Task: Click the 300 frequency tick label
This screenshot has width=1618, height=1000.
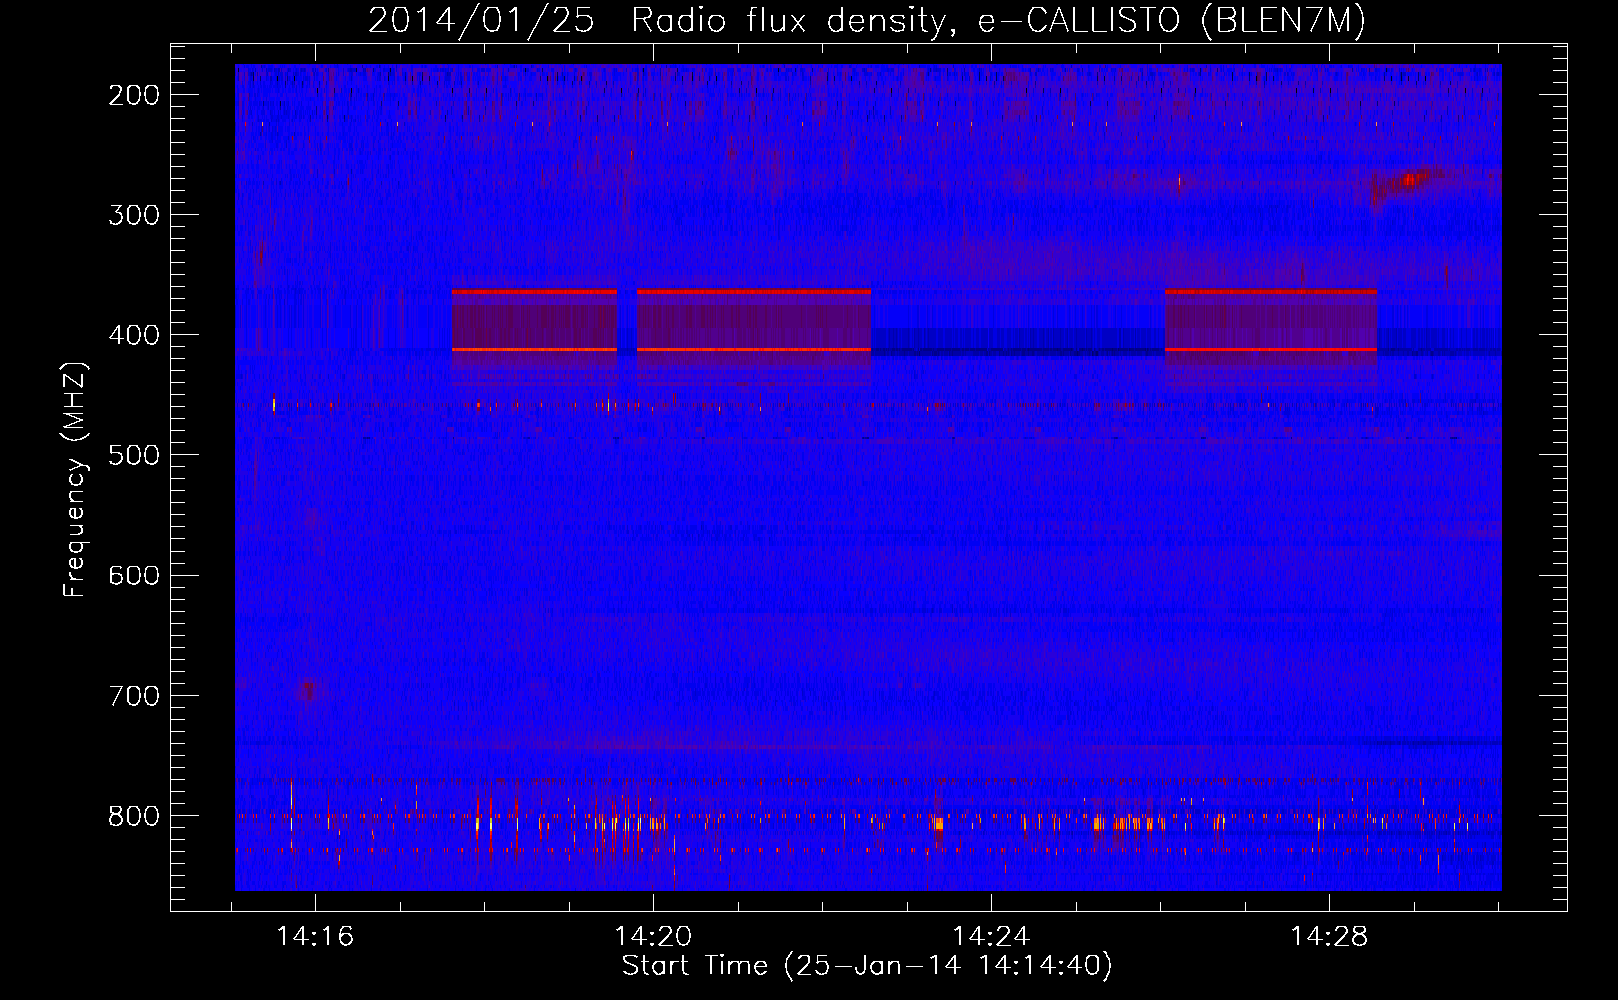Action: (x=133, y=215)
